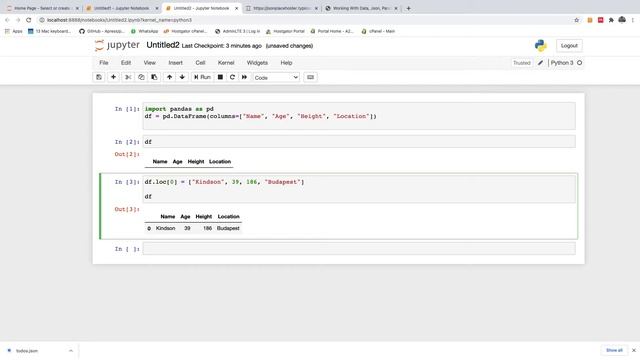Select the Kindson cell in output table
The height and width of the screenshot is (360, 640).
click(x=165, y=228)
